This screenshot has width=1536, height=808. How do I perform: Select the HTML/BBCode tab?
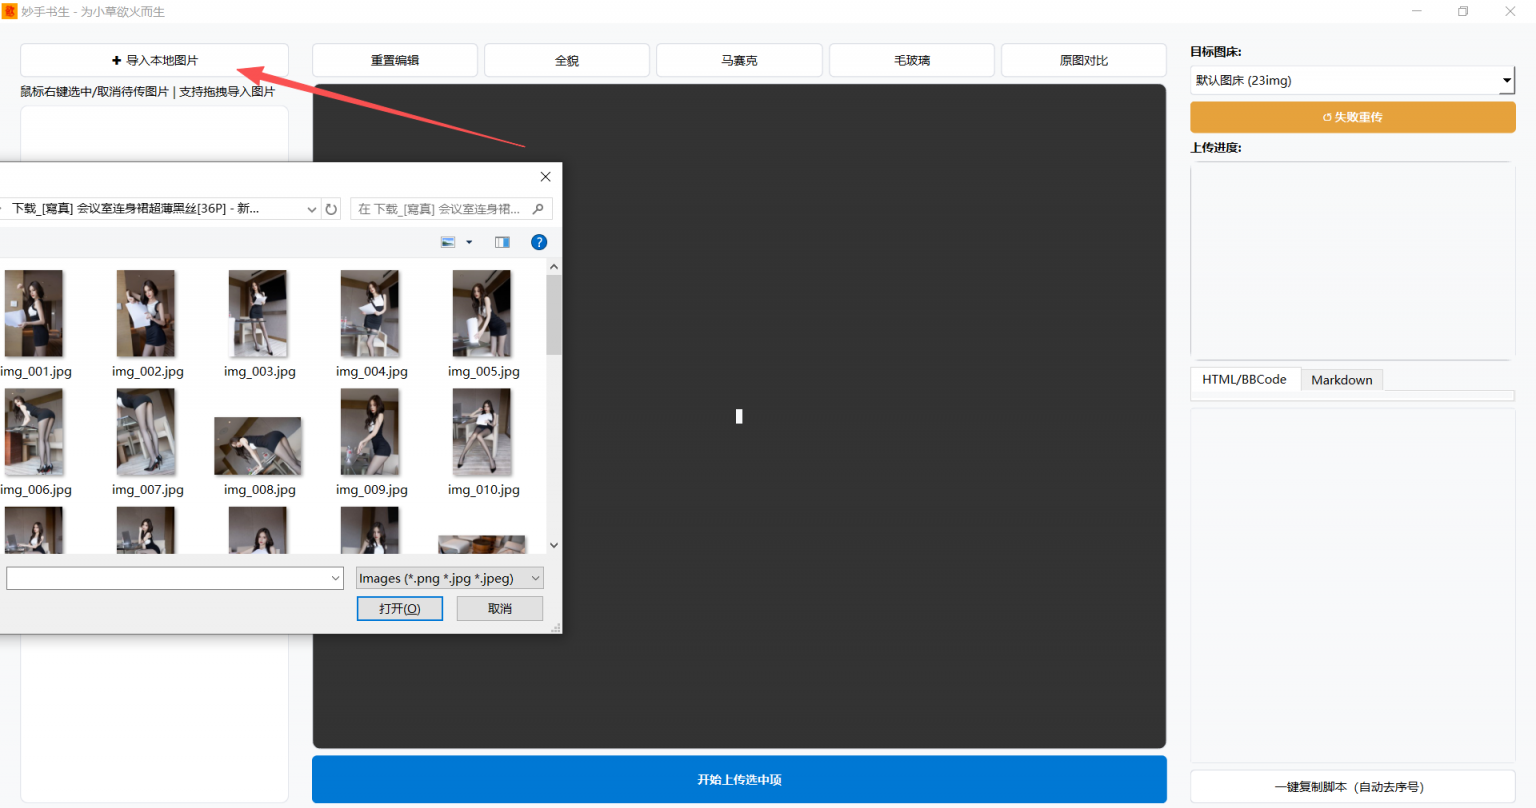pyautogui.click(x=1244, y=380)
